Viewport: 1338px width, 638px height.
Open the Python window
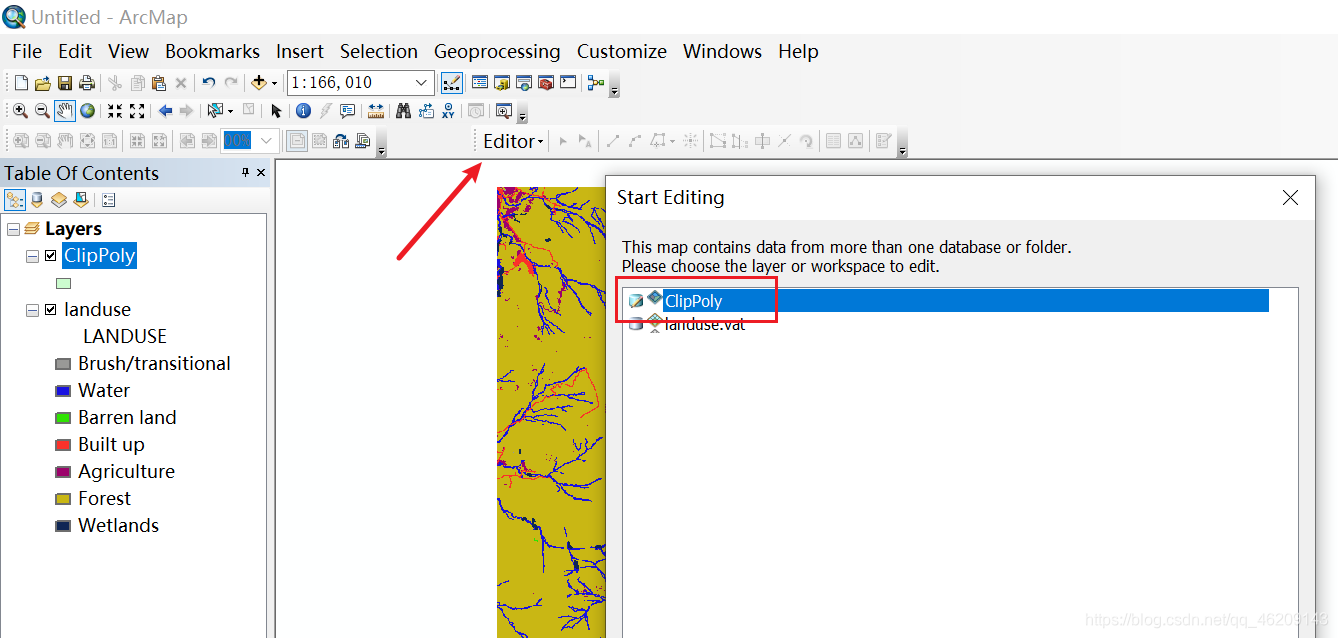click(x=568, y=83)
